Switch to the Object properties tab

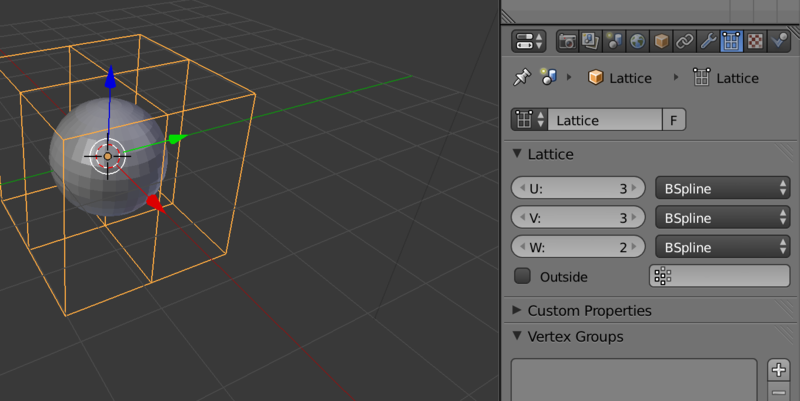click(661, 41)
